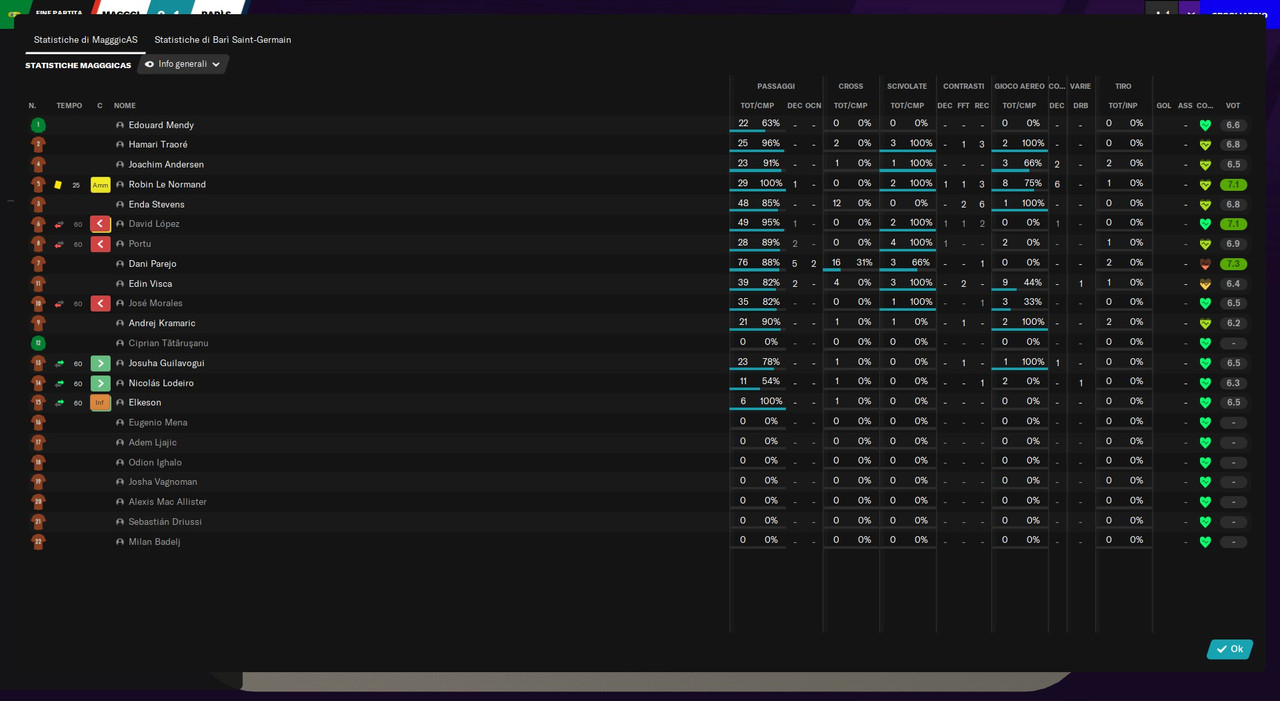Click Edouard Mendy's green number 1 shirt icon

(x=38, y=125)
